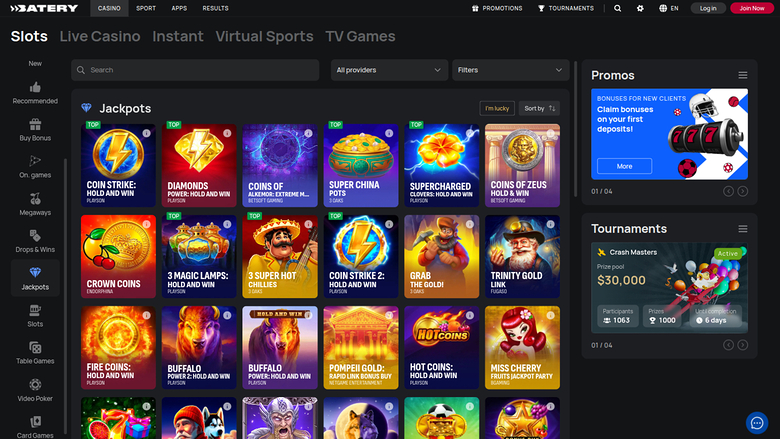Select Buy Bonus gift icon in sidebar

(35, 125)
